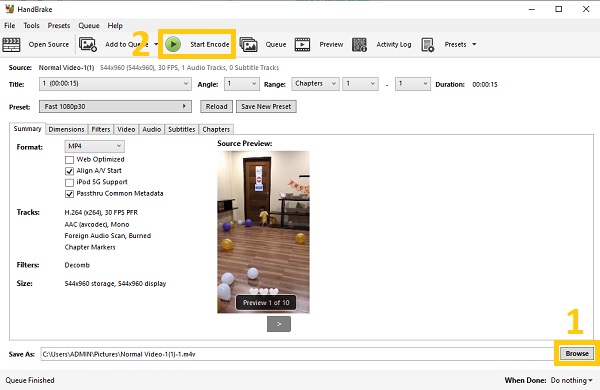
Task: Open the Queue menu in menu bar
Action: pyautogui.click(x=89, y=26)
